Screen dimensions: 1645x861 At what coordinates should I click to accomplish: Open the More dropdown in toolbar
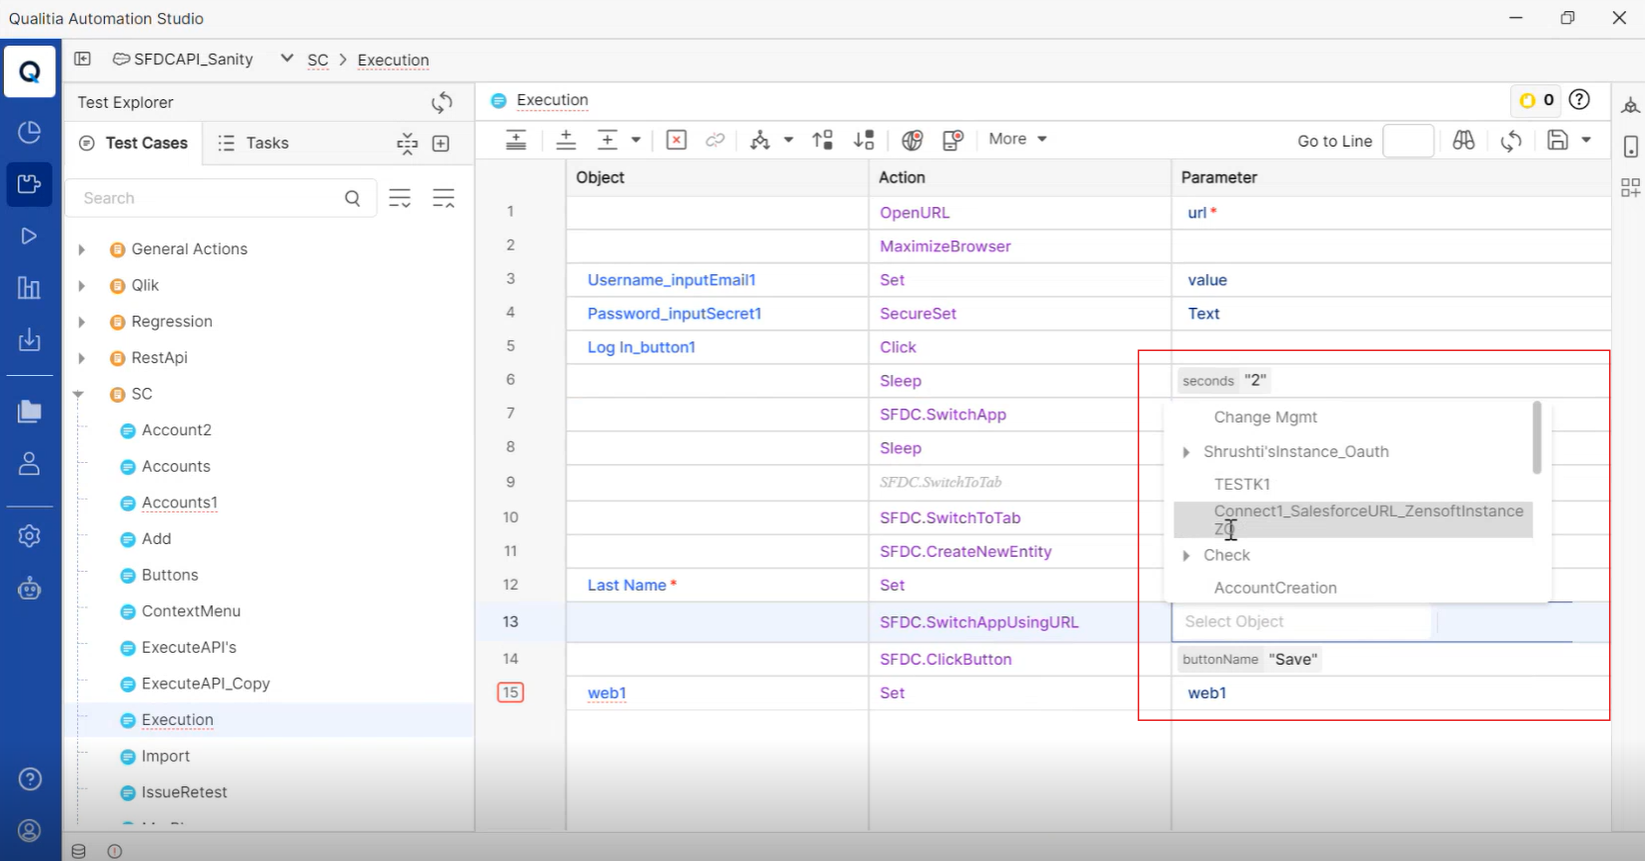pyautogui.click(x=1017, y=139)
